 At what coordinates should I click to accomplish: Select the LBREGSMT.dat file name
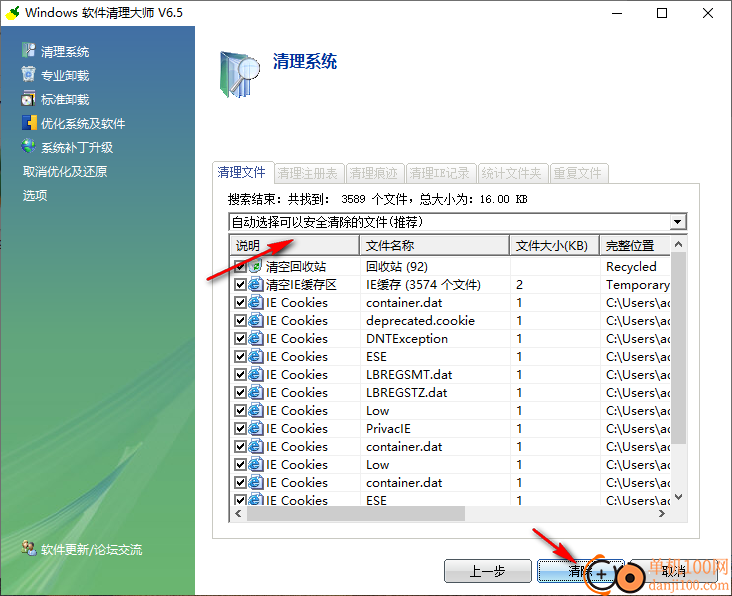[409, 374]
